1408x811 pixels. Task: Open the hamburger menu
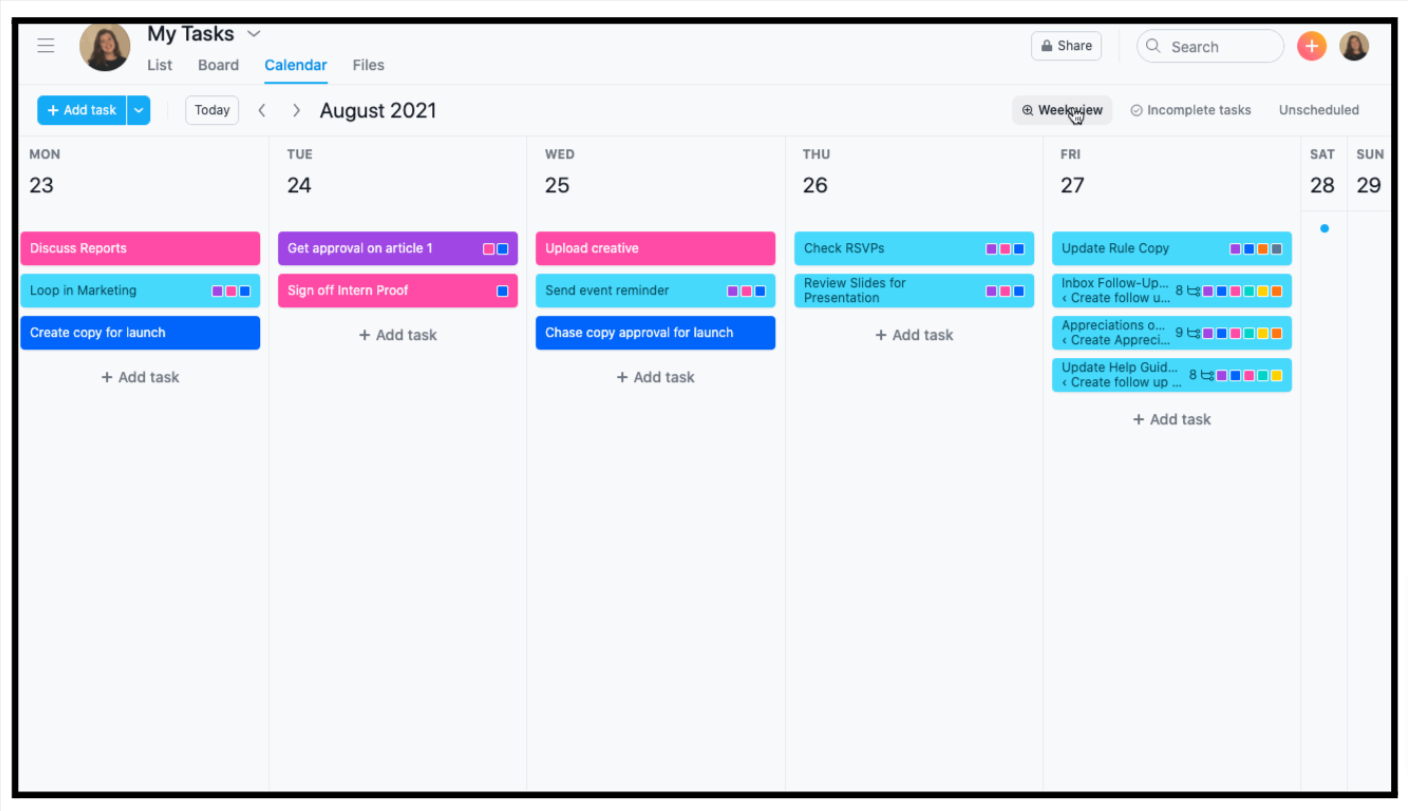coord(45,45)
